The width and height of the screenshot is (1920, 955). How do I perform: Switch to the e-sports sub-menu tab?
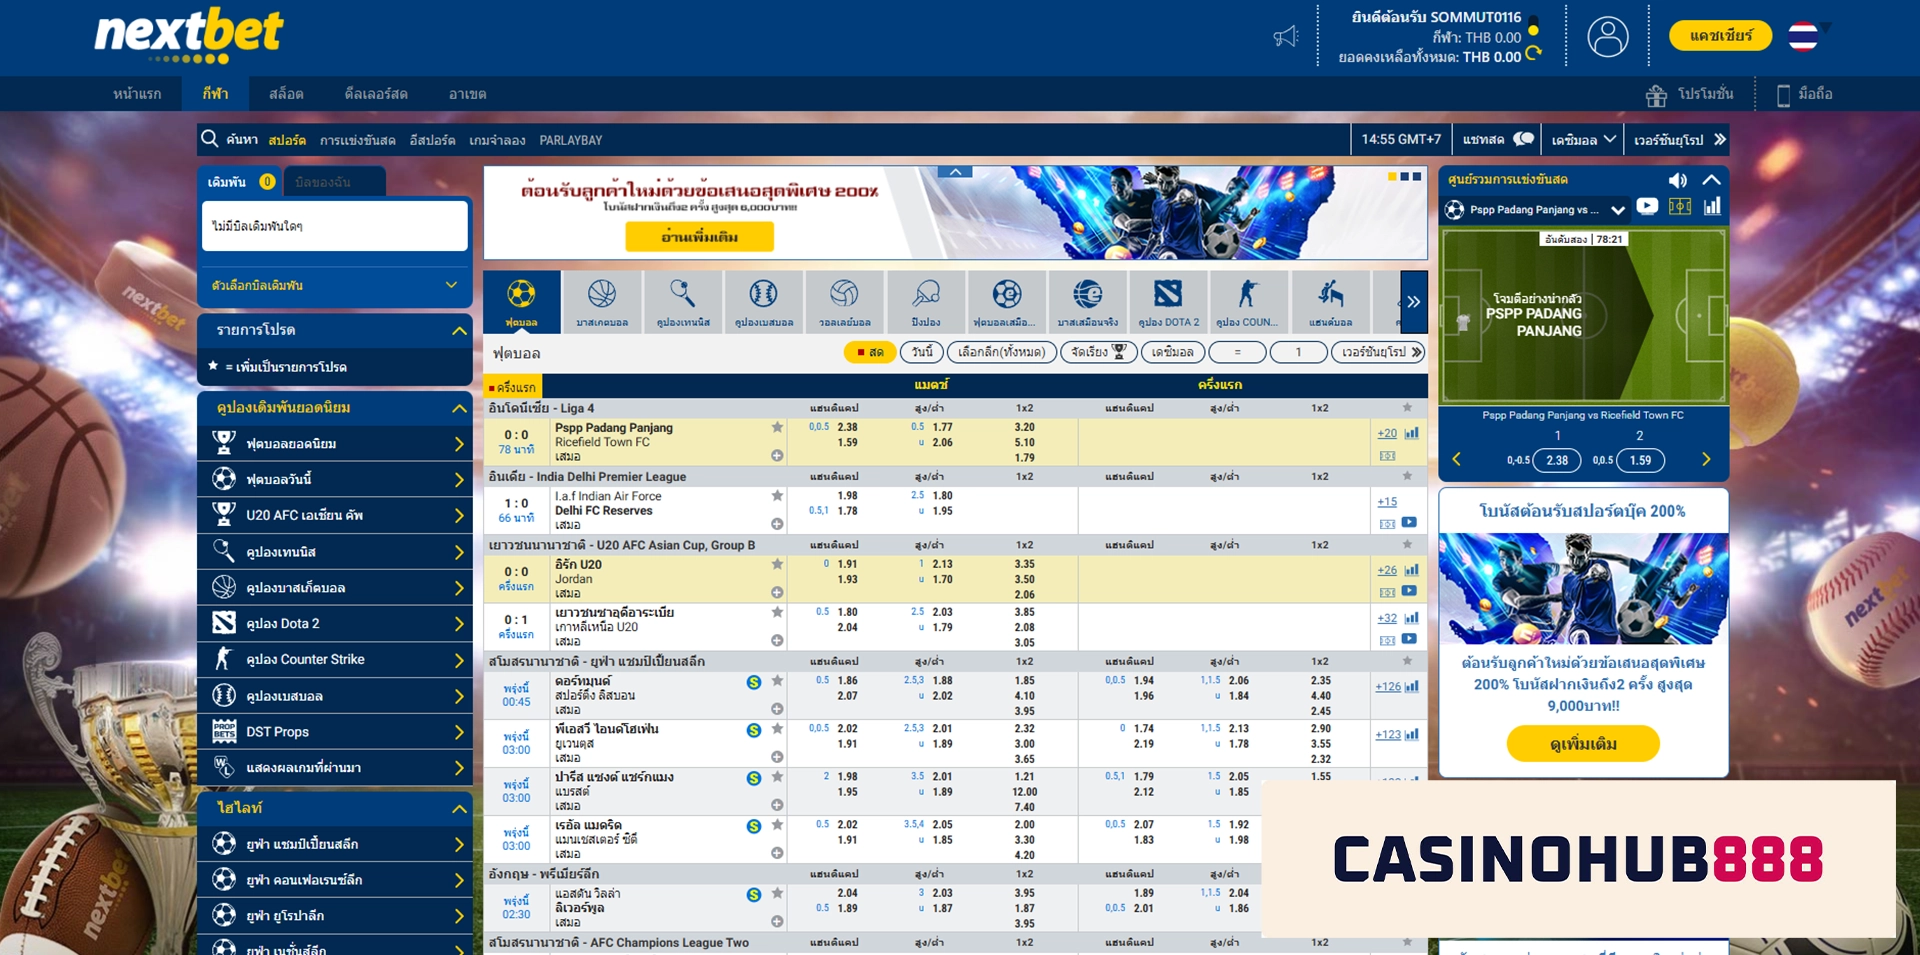[432, 140]
